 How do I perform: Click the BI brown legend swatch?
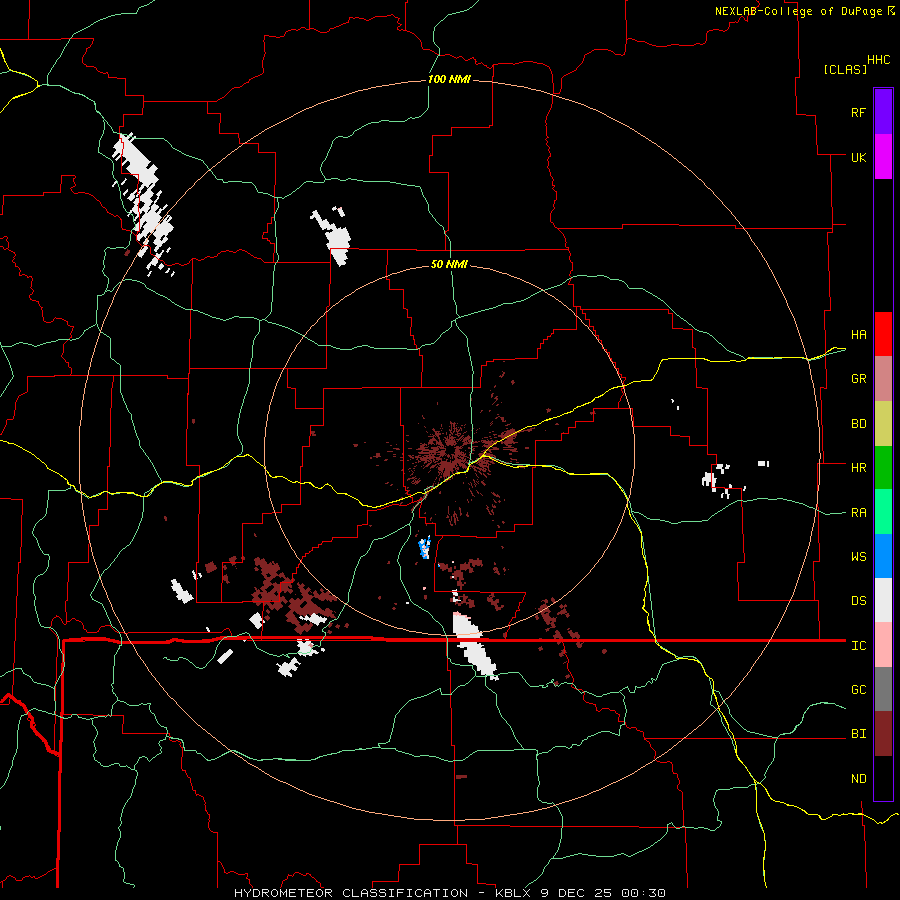click(x=883, y=734)
